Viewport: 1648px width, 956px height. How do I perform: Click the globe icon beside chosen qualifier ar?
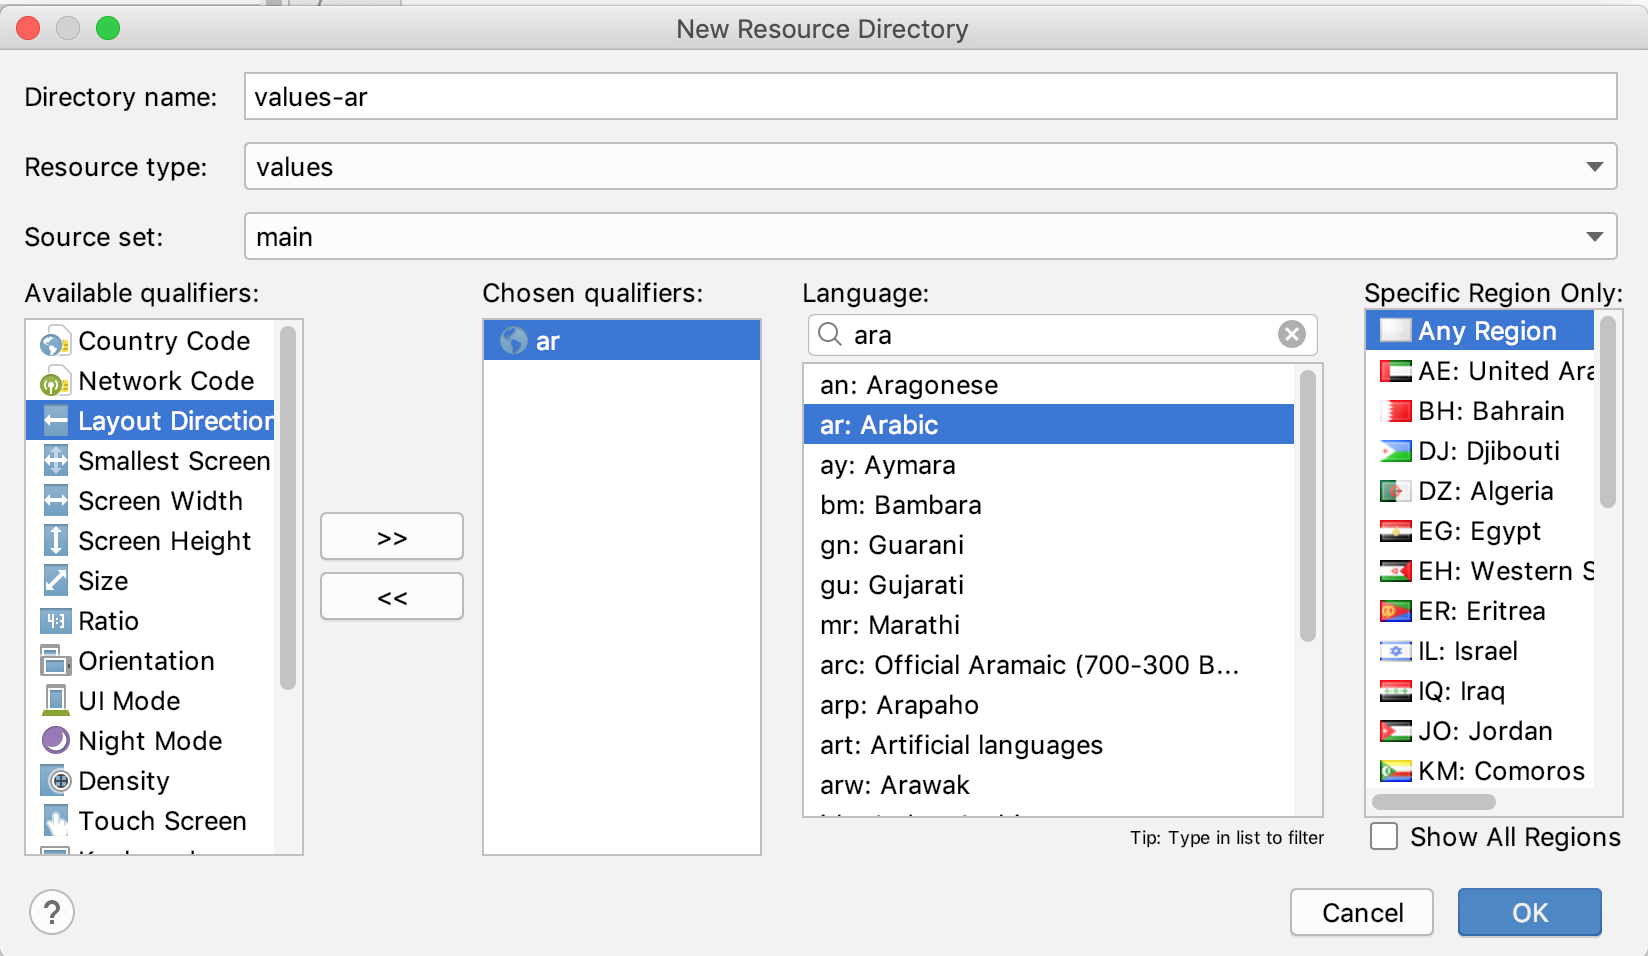[x=514, y=341]
